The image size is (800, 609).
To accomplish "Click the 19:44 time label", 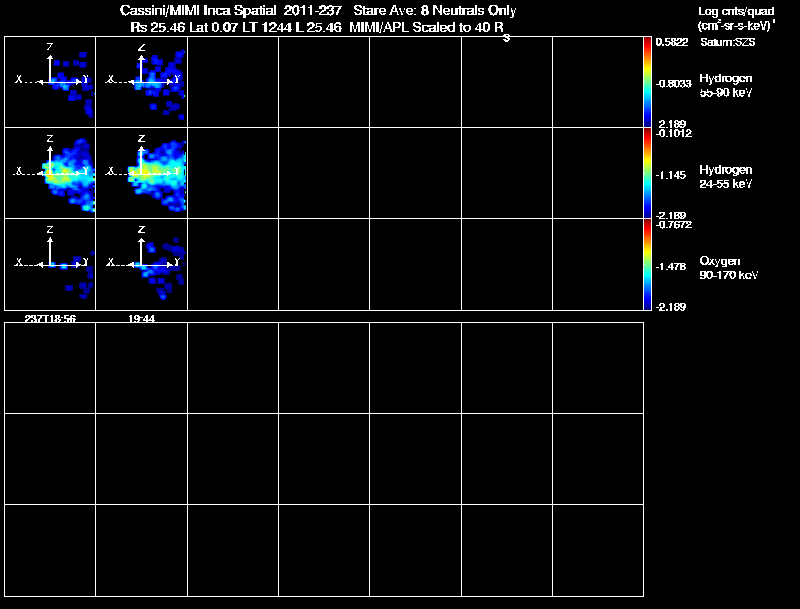I will point(141,318).
